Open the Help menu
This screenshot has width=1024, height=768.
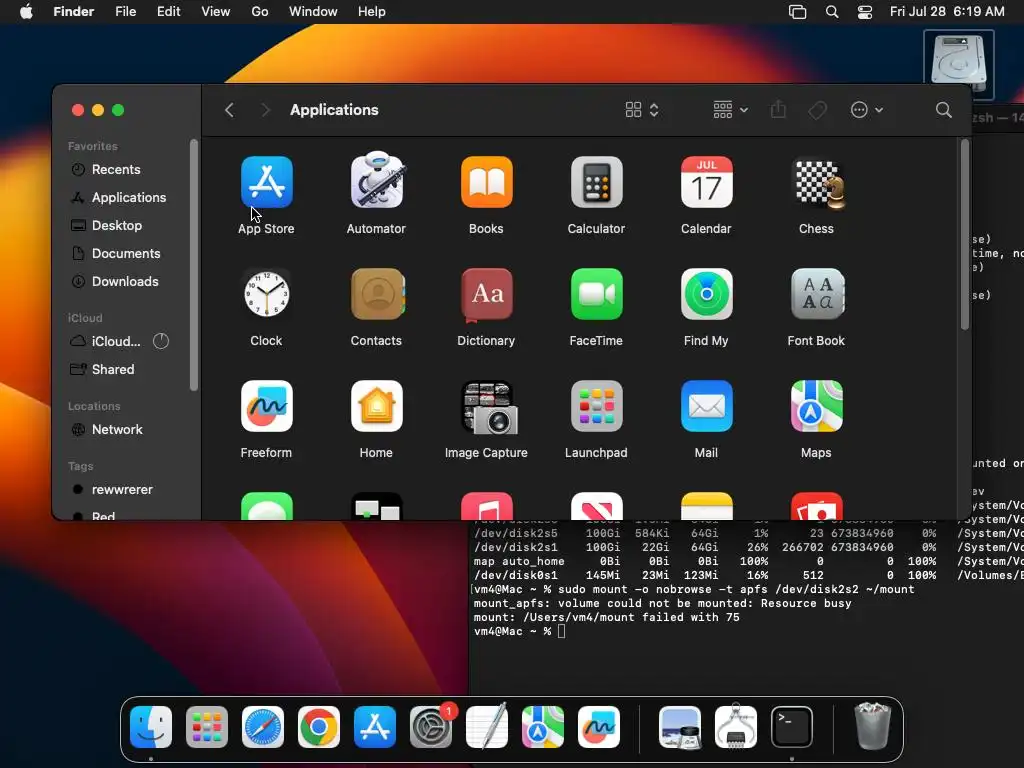(372, 12)
